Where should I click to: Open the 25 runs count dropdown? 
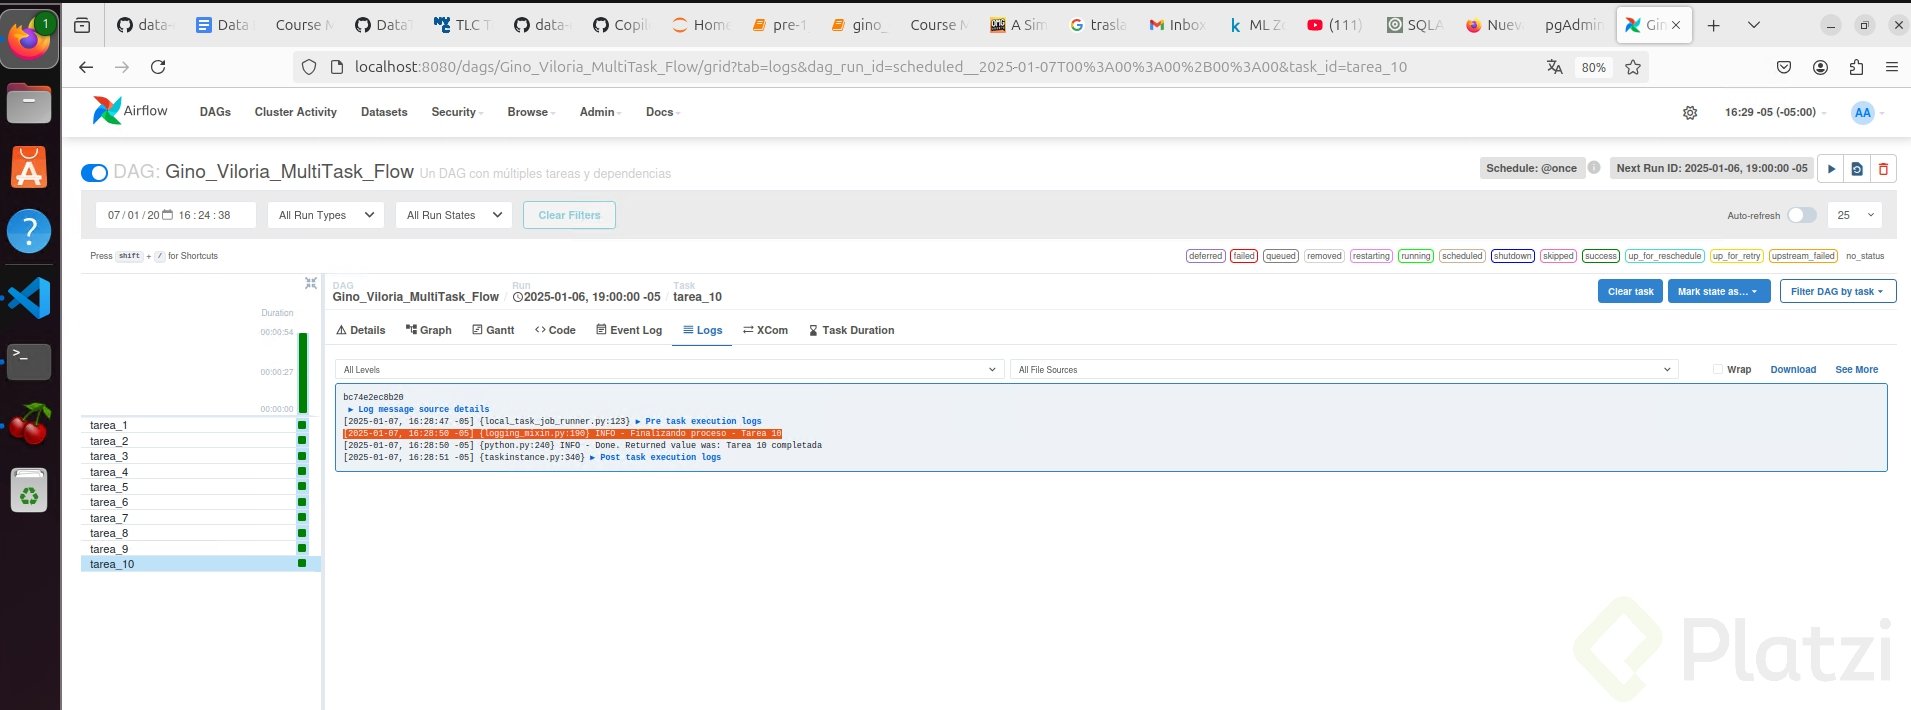coord(1855,215)
